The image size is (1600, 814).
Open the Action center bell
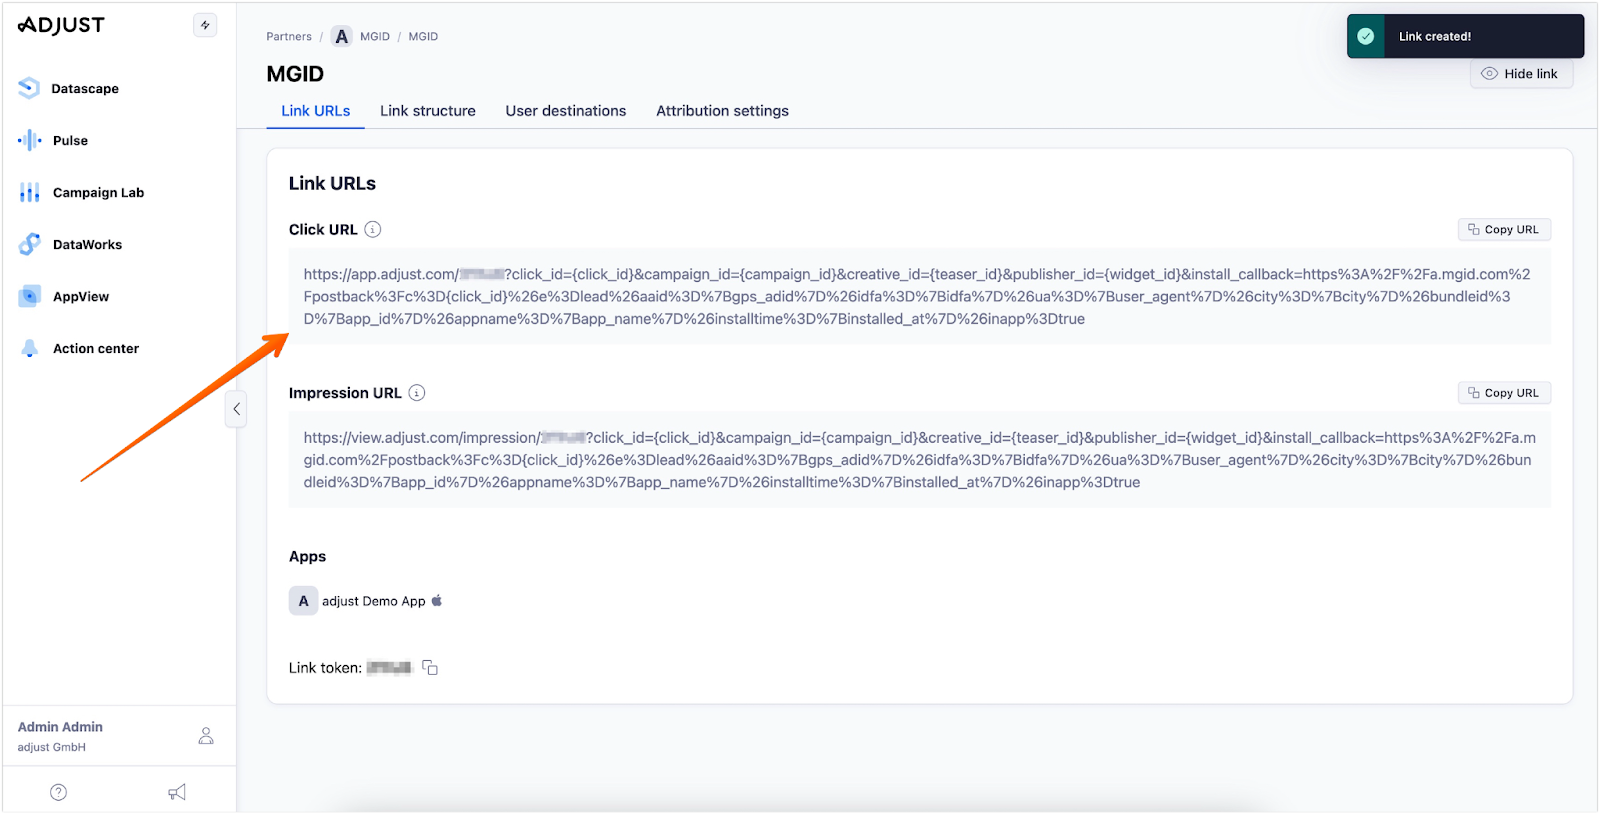[x=30, y=349]
